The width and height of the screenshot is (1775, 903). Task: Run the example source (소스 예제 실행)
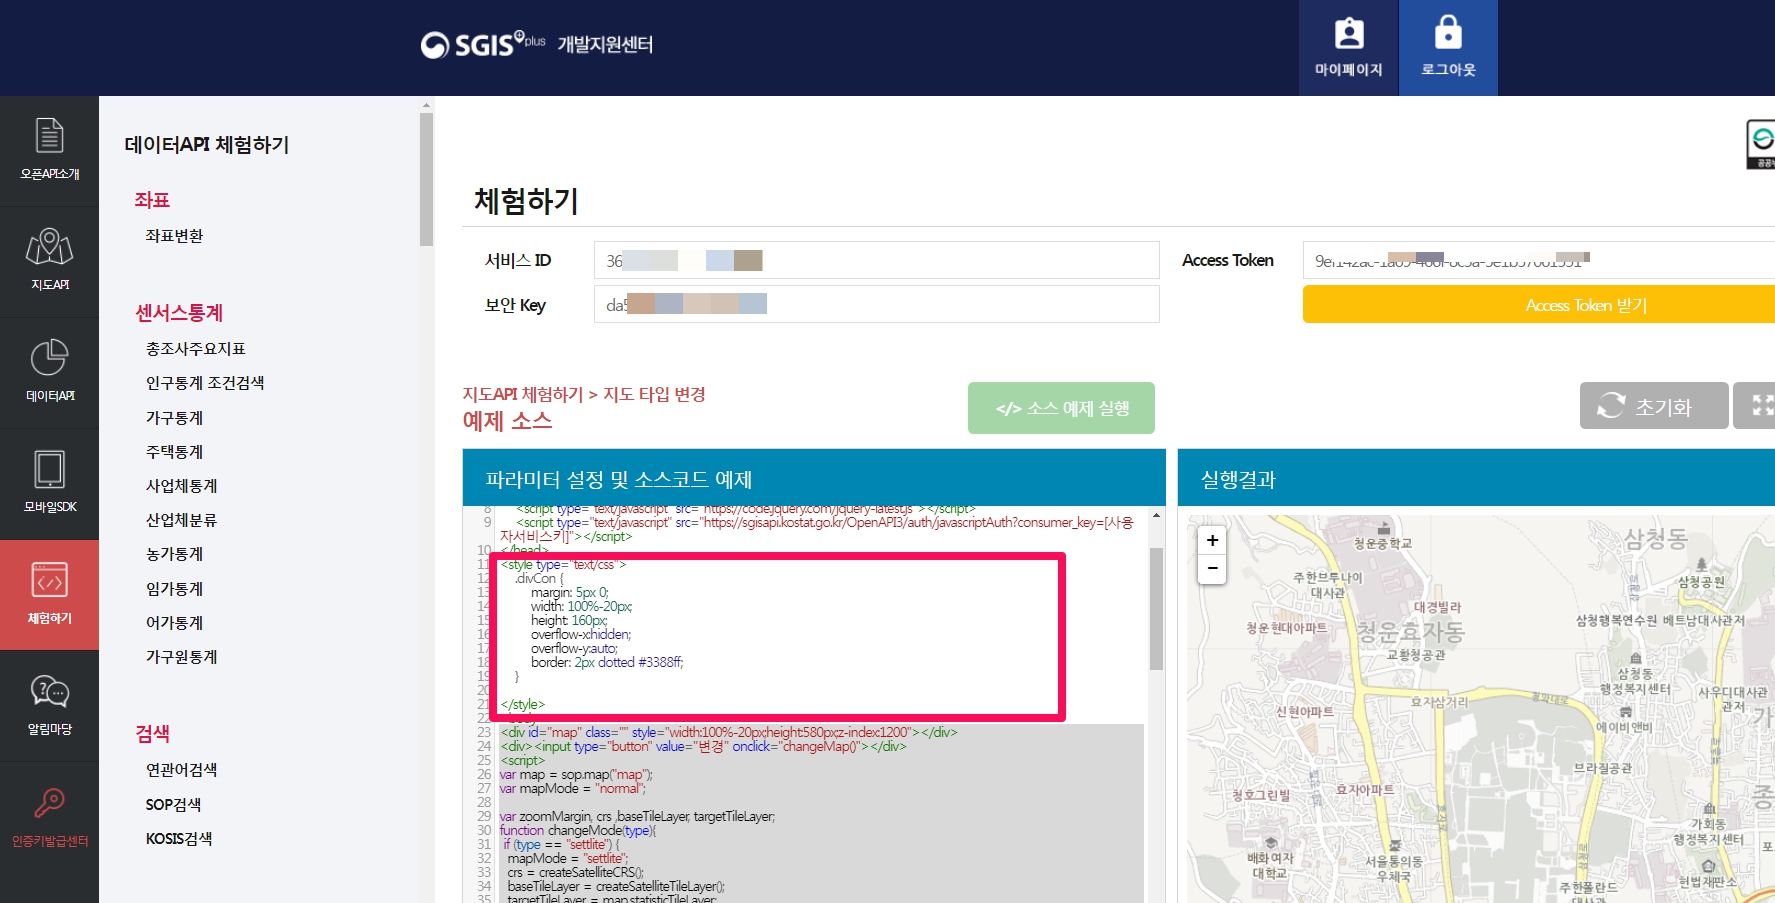tap(1061, 408)
